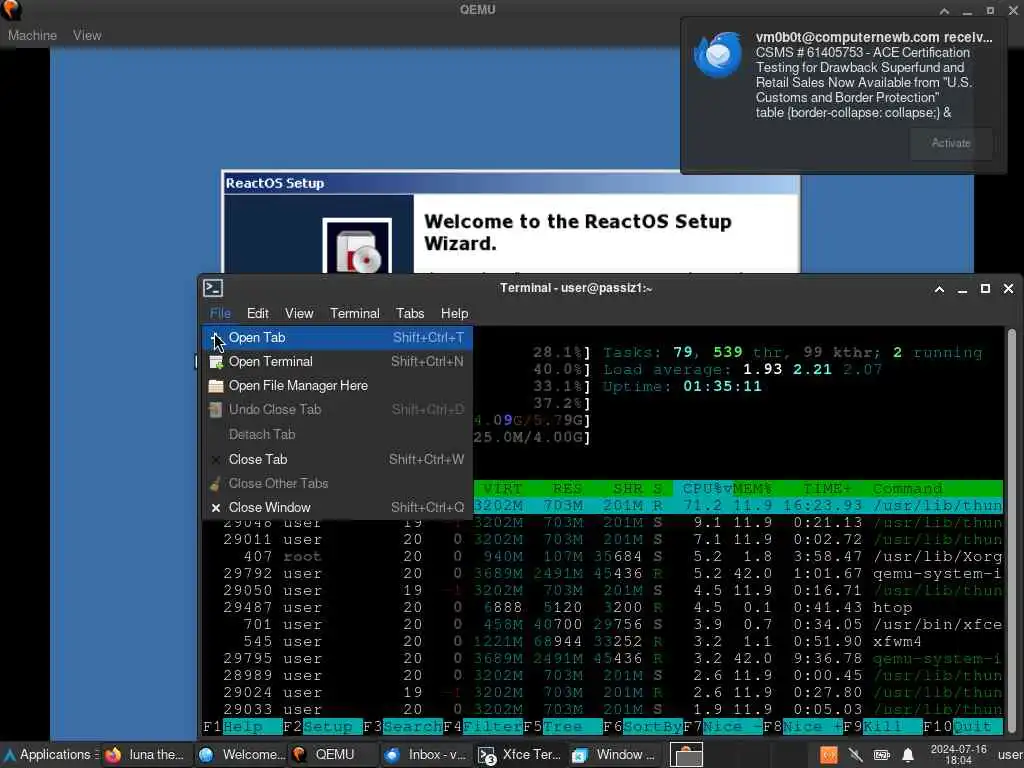
Task: Open QEMU View menu
Action: 87,35
